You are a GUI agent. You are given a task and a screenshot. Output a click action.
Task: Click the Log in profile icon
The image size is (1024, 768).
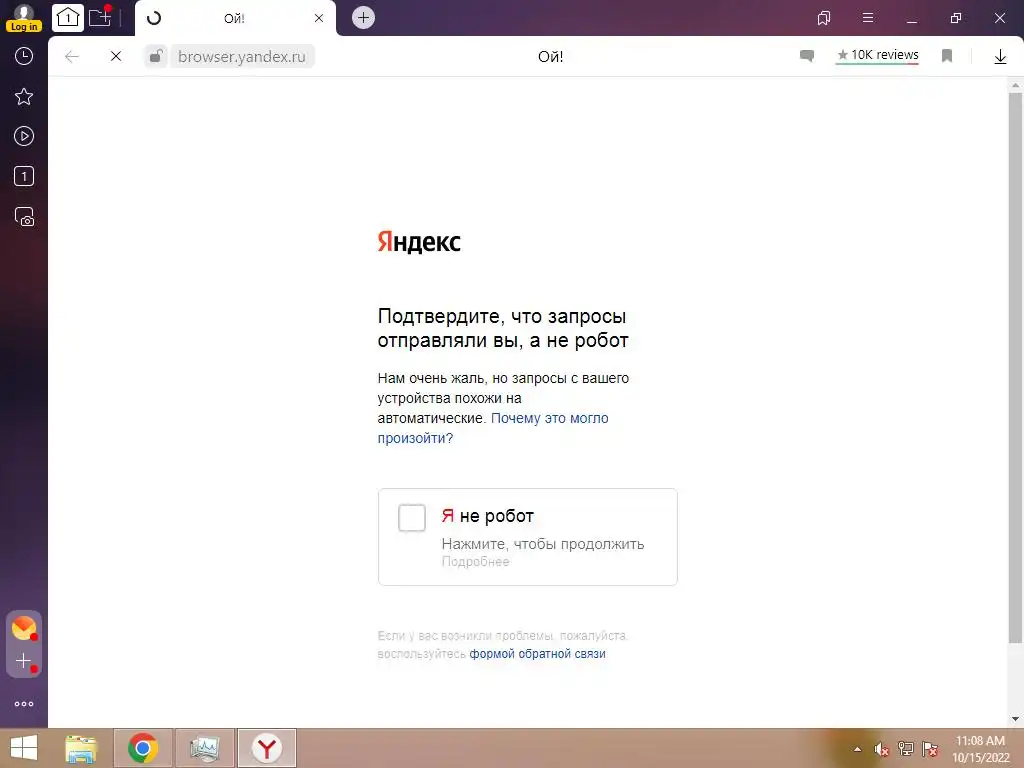[x=24, y=18]
